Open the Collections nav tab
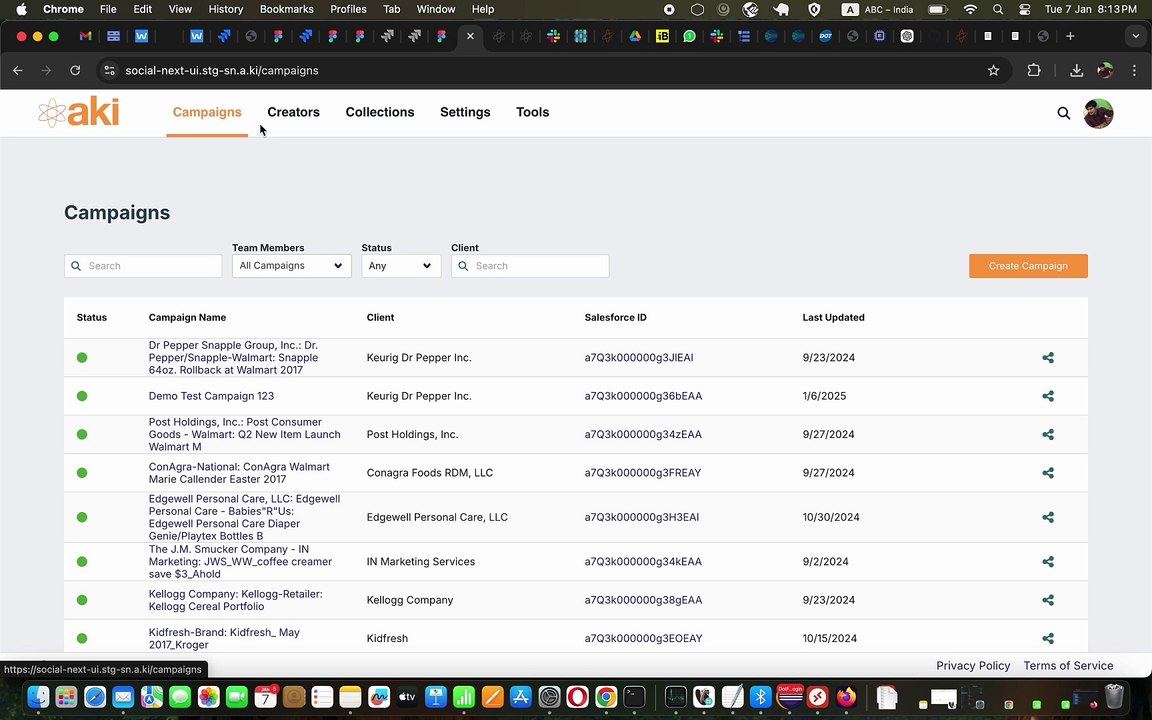The width and height of the screenshot is (1152, 720). 380,112
